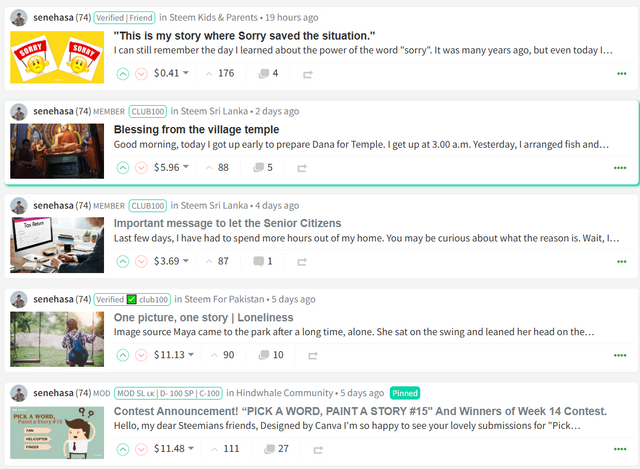
Task: Expand the $11.48 payout dropdown
Action: pos(174,449)
